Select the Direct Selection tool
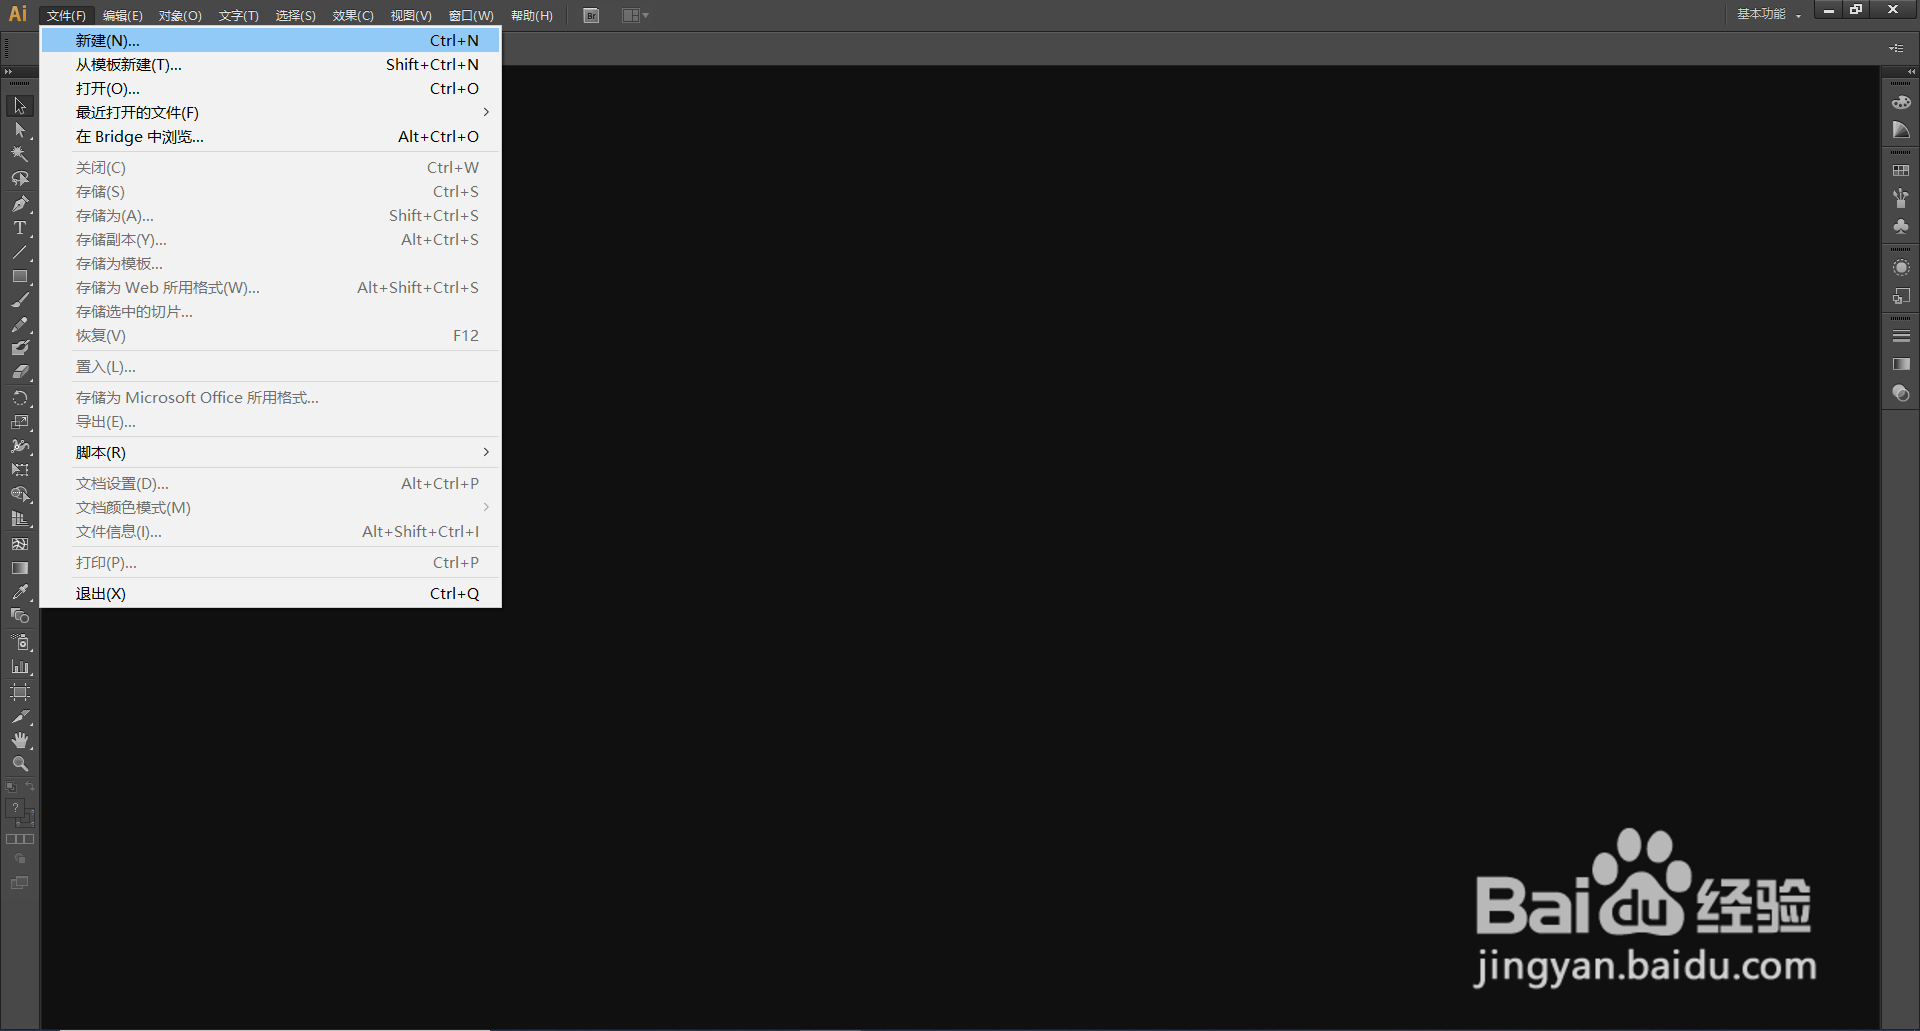Viewport: 1920px width, 1031px height. click(x=20, y=130)
